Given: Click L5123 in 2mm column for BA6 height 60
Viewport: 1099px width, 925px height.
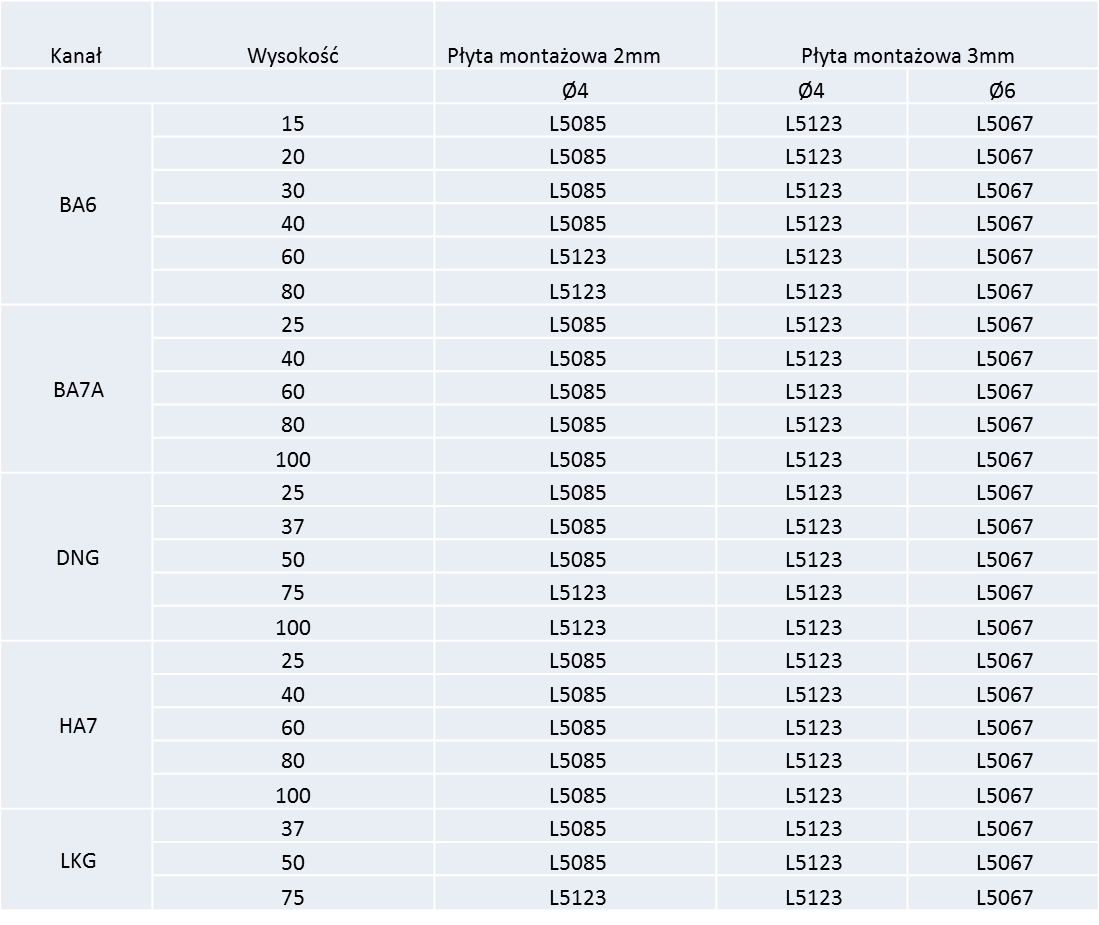Looking at the screenshot, I should (578, 256).
